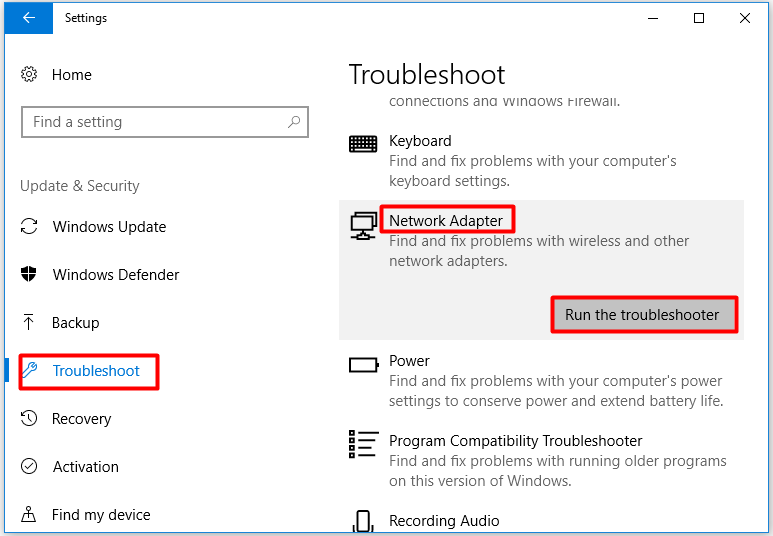Click the Backup upload arrow icon
The width and height of the screenshot is (773, 536).
point(29,322)
